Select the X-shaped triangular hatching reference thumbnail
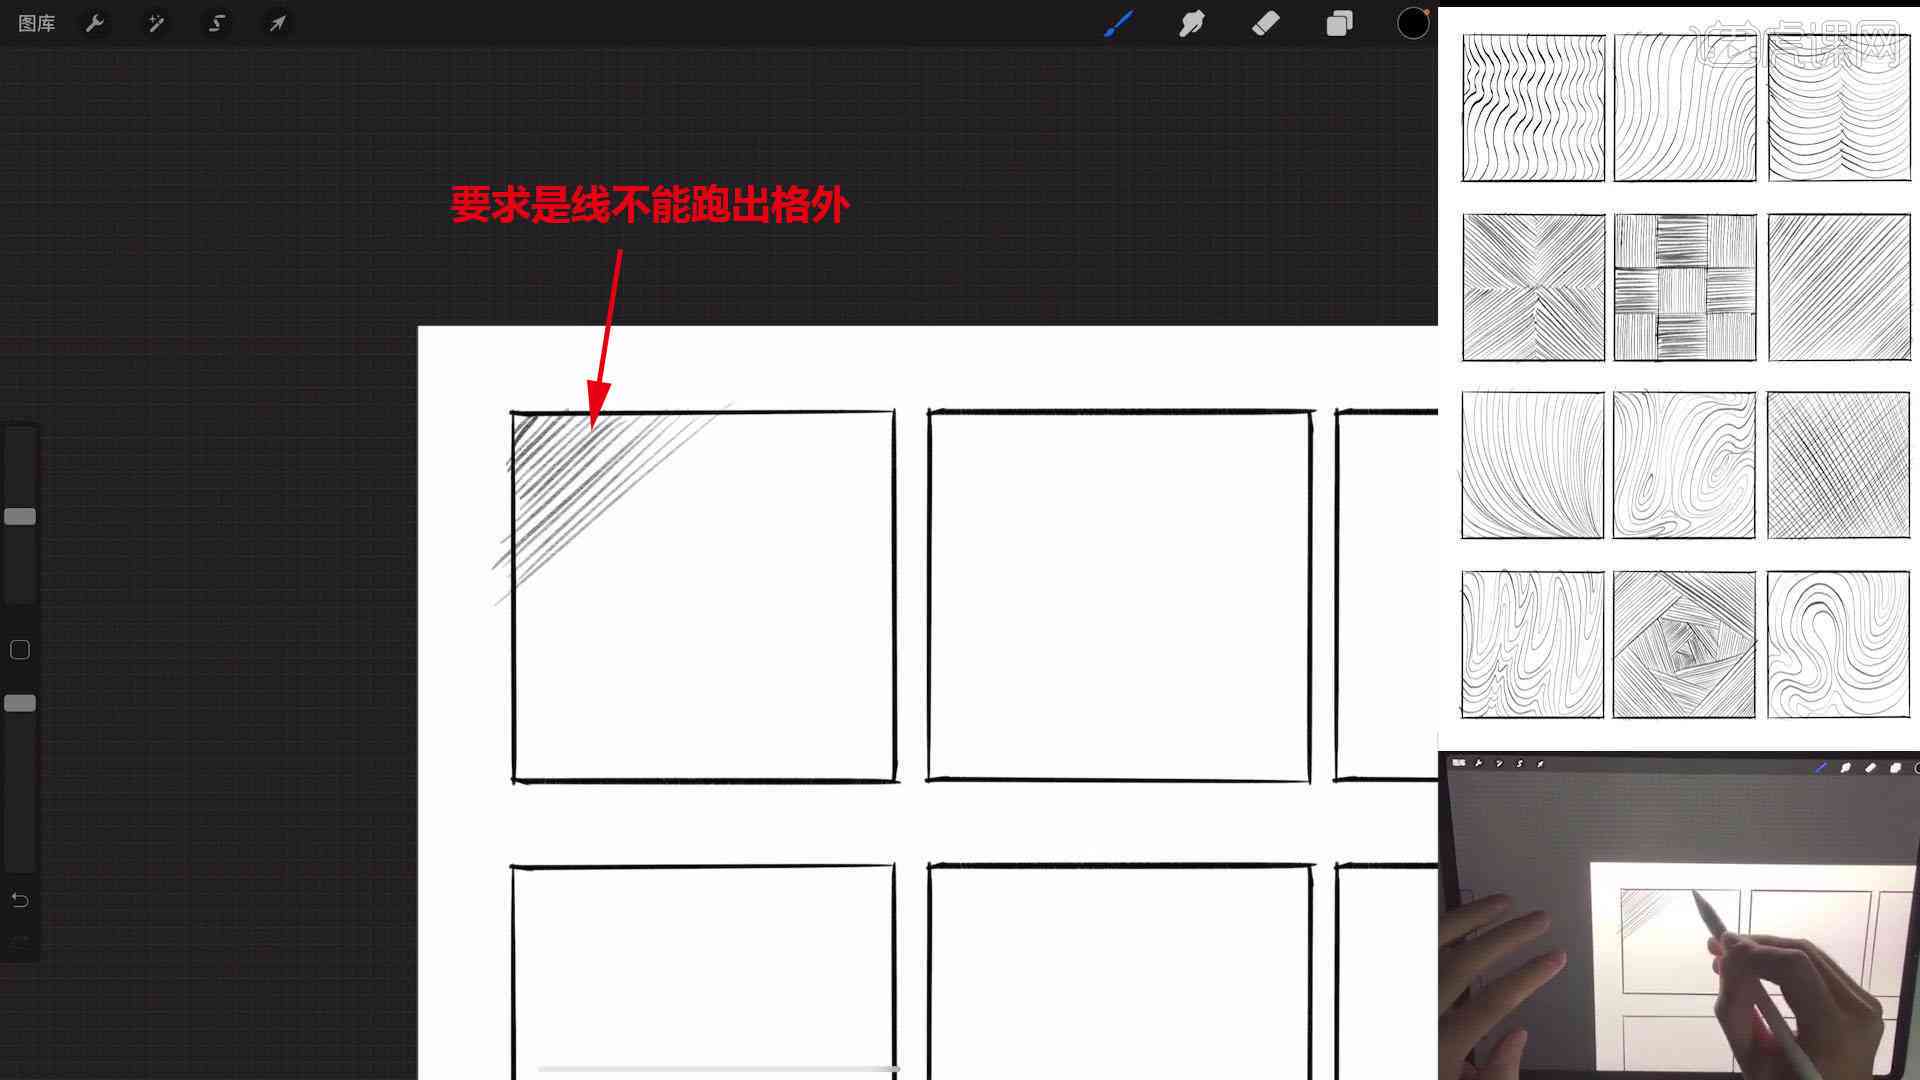 pos(1533,287)
